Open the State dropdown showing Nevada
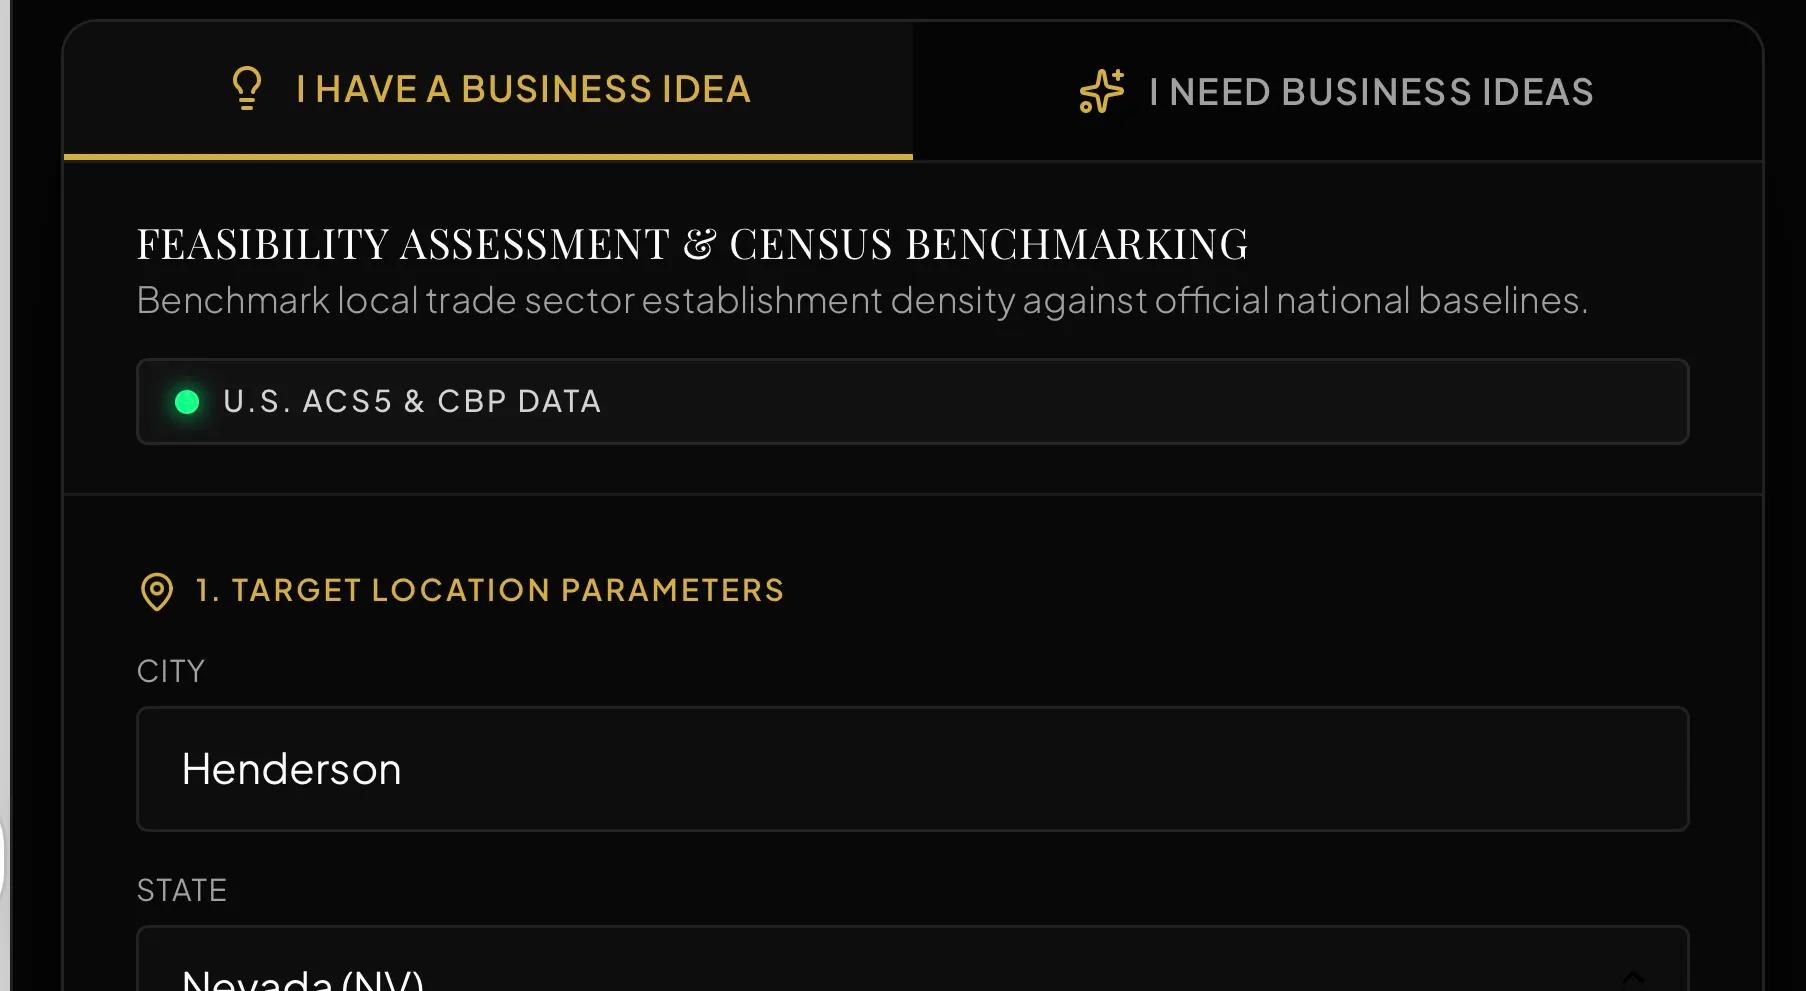The height and width of the screenshot is (991, 1806). 912,960
